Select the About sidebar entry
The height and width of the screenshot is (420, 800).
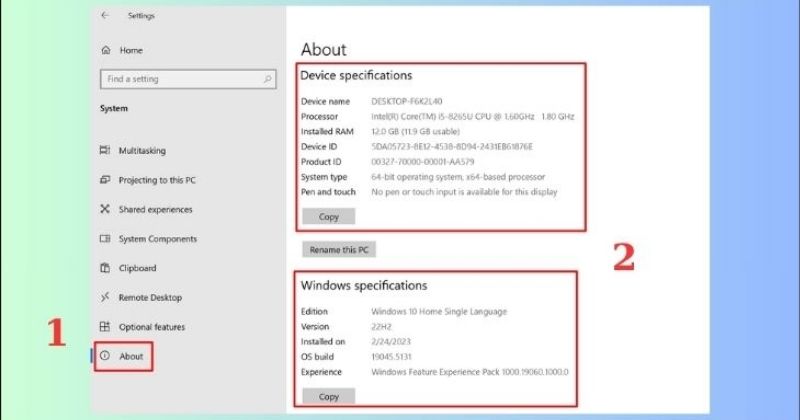click(131, 356)
